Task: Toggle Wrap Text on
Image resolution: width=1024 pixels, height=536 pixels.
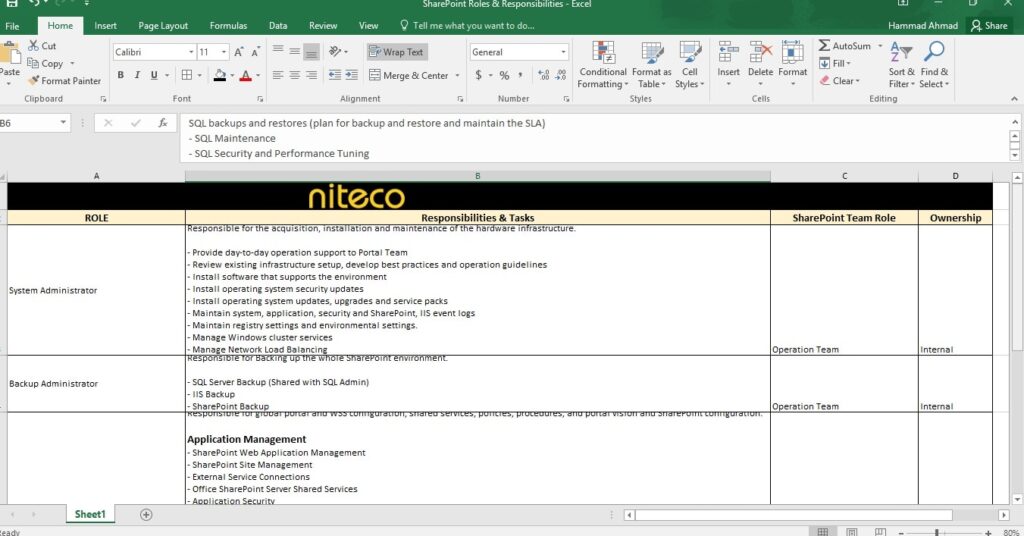Action: (x=397, y=52)
